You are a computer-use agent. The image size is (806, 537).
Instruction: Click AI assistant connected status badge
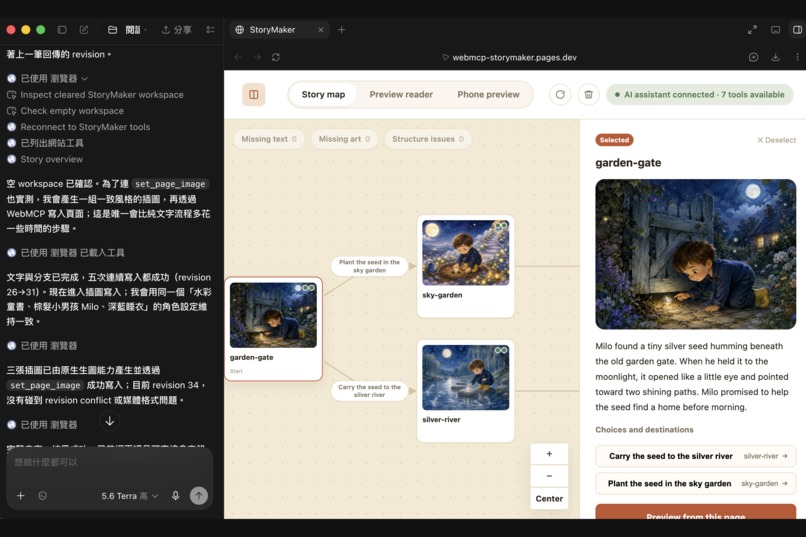click(x=700, y=95)
